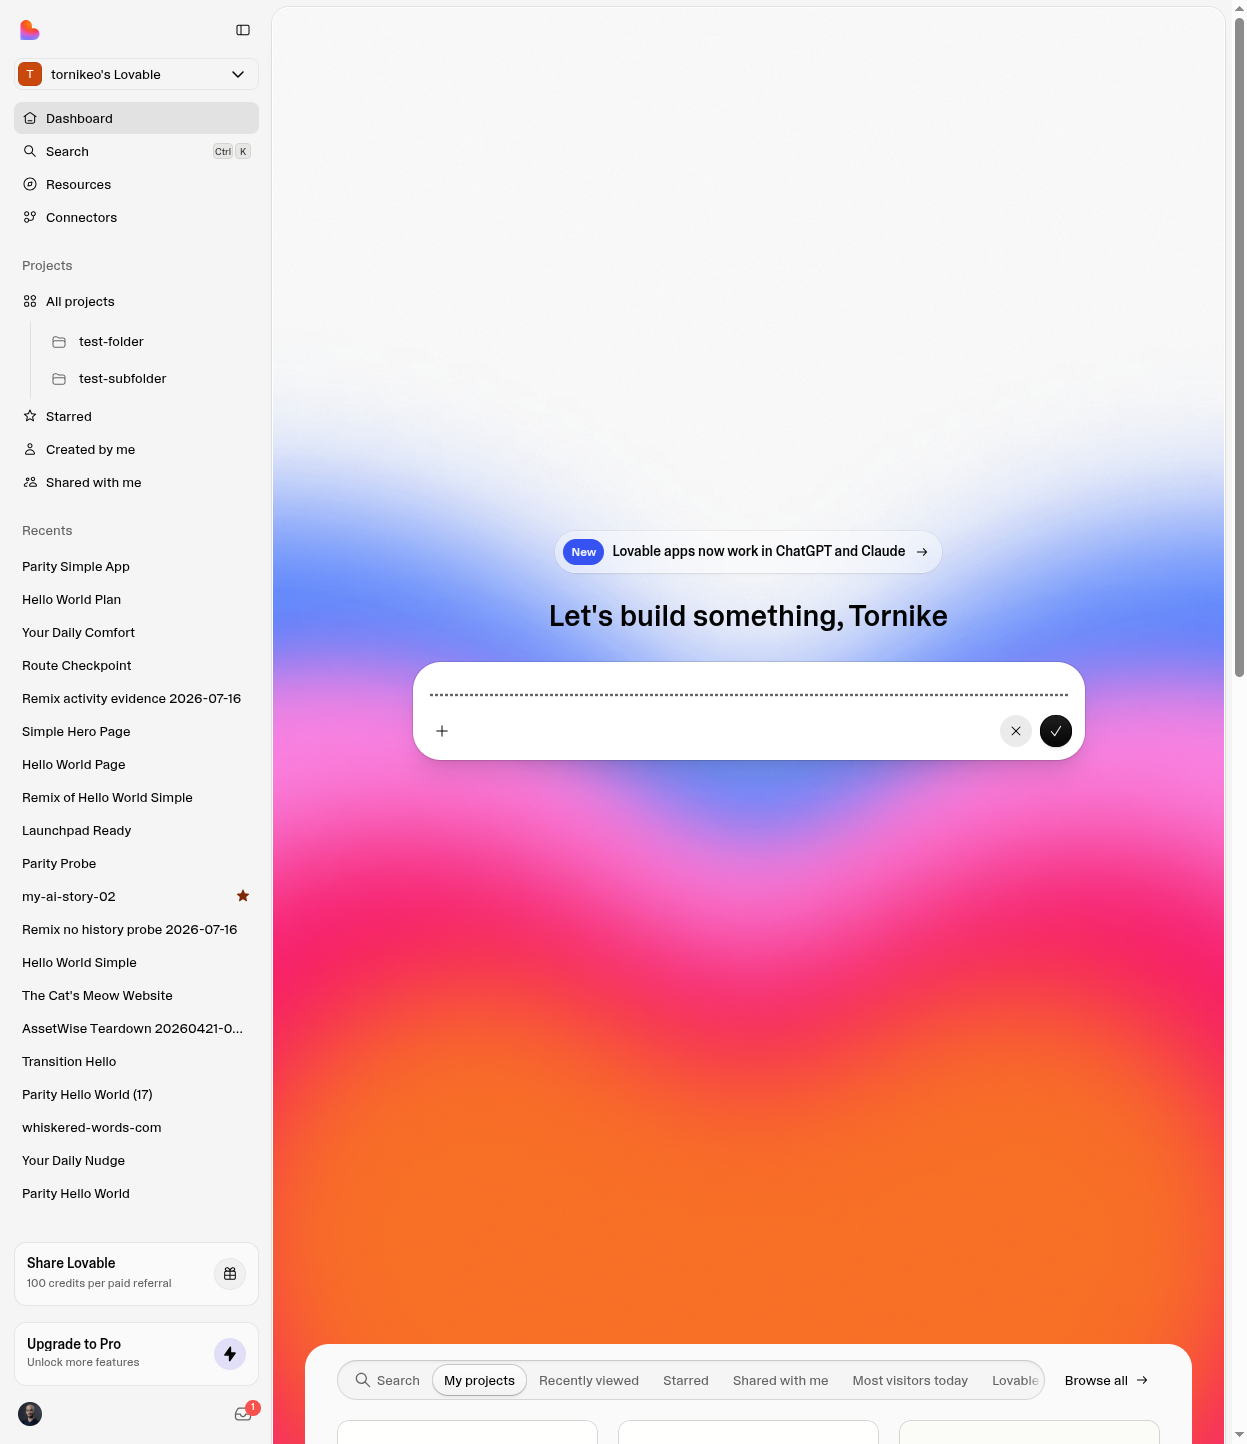This screenshot has height=1444, width=1247.
Task: Switch to Recently viewed tab
Action: pos(589,1380)
